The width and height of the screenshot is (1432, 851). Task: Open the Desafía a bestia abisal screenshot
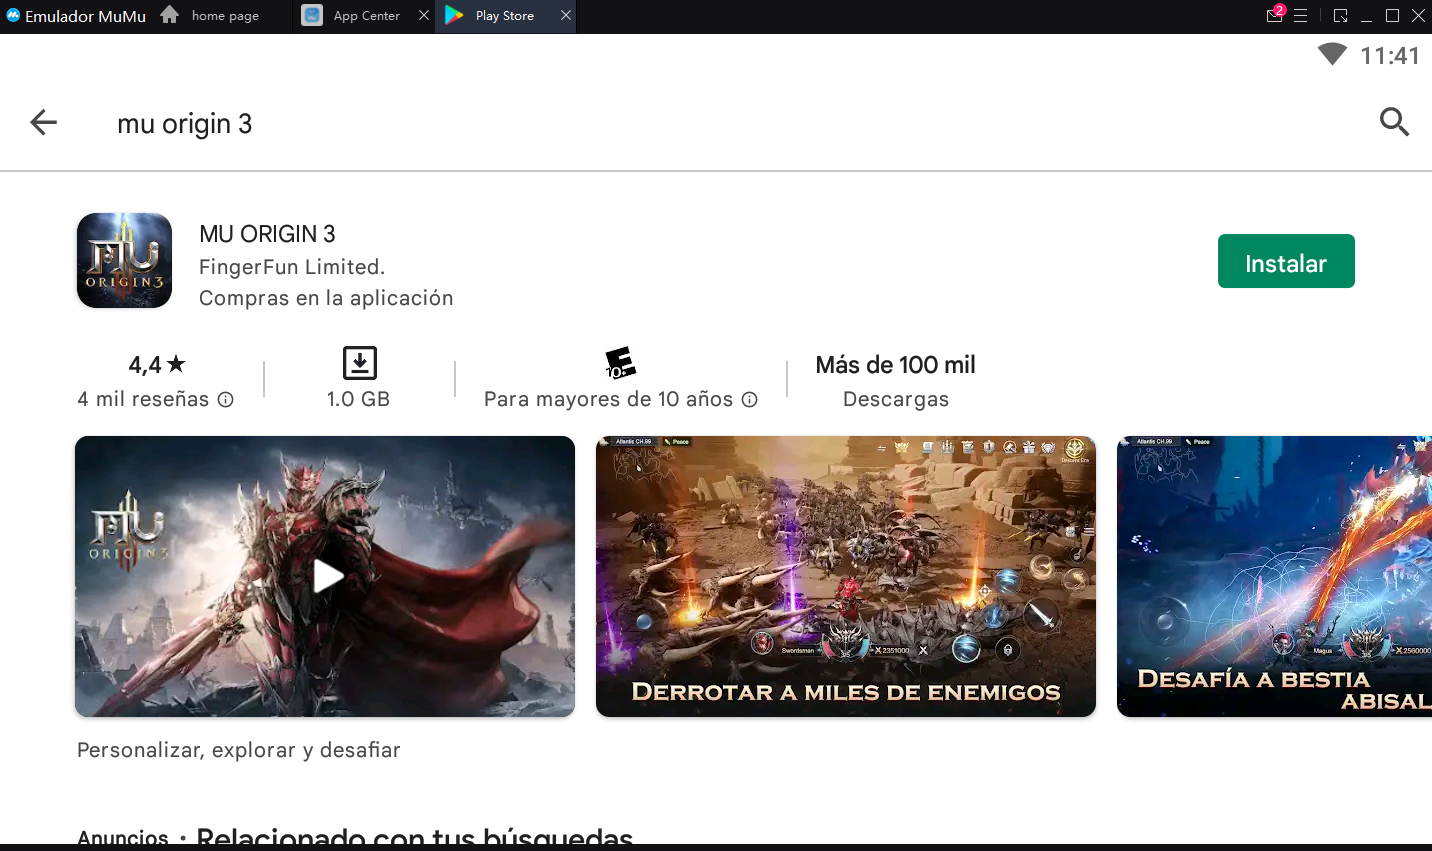point(1274,576)
